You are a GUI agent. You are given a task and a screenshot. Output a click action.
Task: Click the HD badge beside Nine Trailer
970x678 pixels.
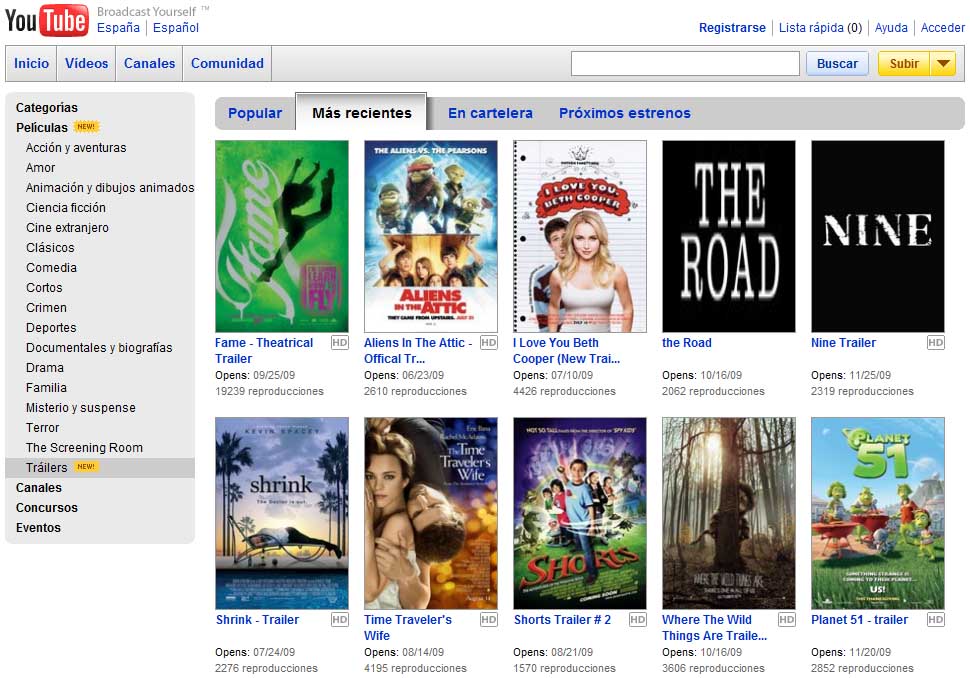936,343
